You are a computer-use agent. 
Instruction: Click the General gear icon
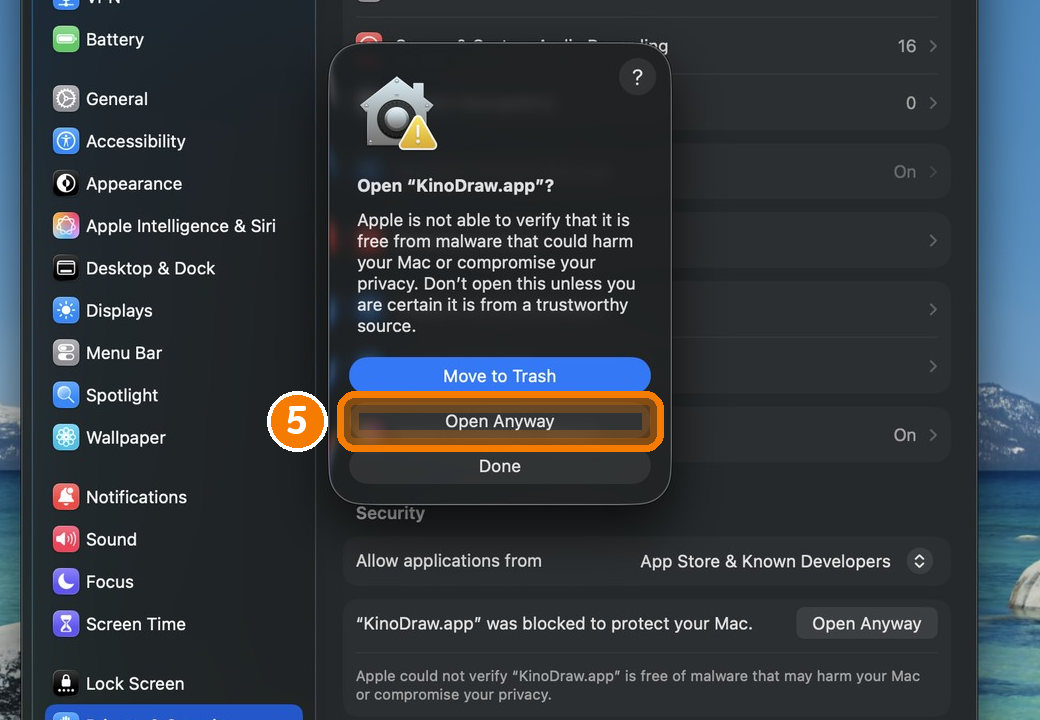pyautogui.click(x=66, y=99)
